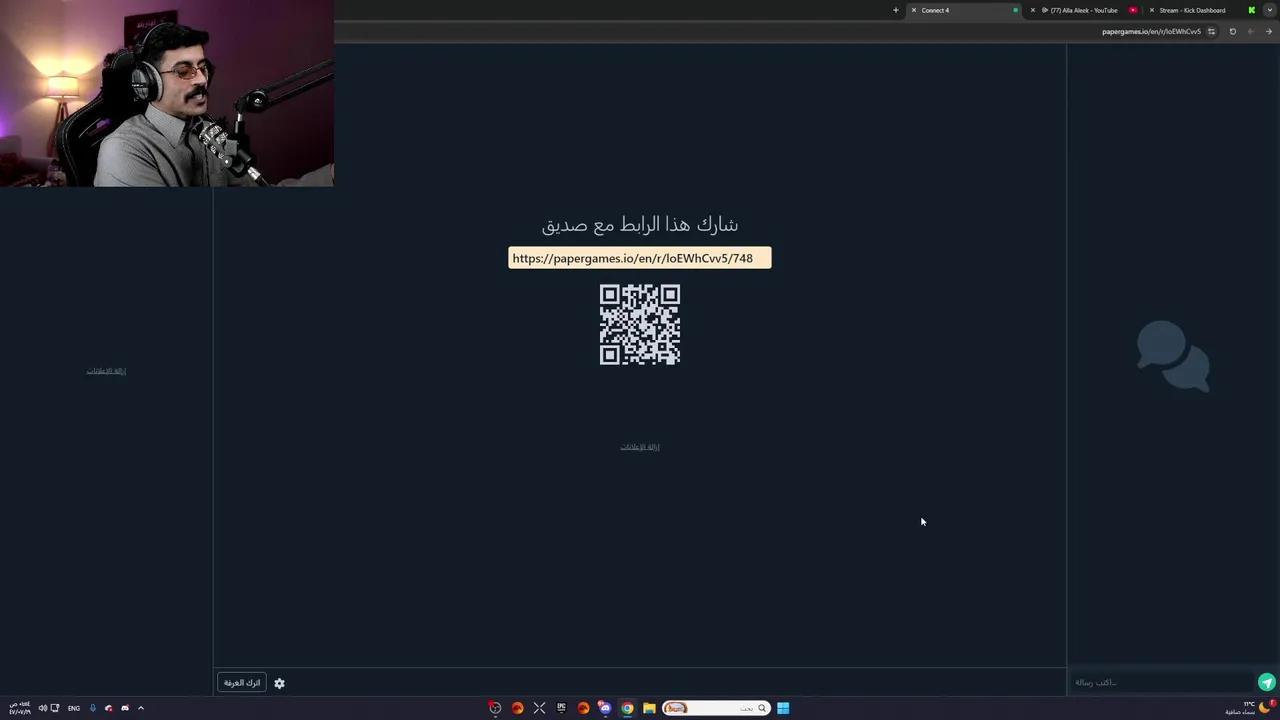Click the QR code image
The width and height of the screenshot is (1280, 720).
coord(640,325)
